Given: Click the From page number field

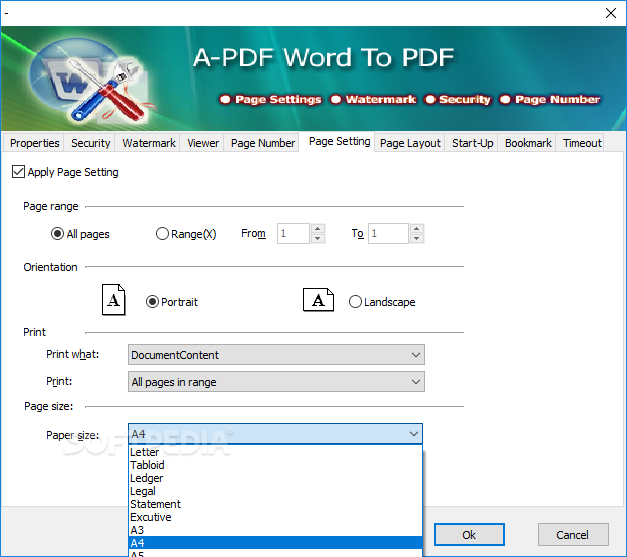Looking at the screenshot, I should coord(294,234).
